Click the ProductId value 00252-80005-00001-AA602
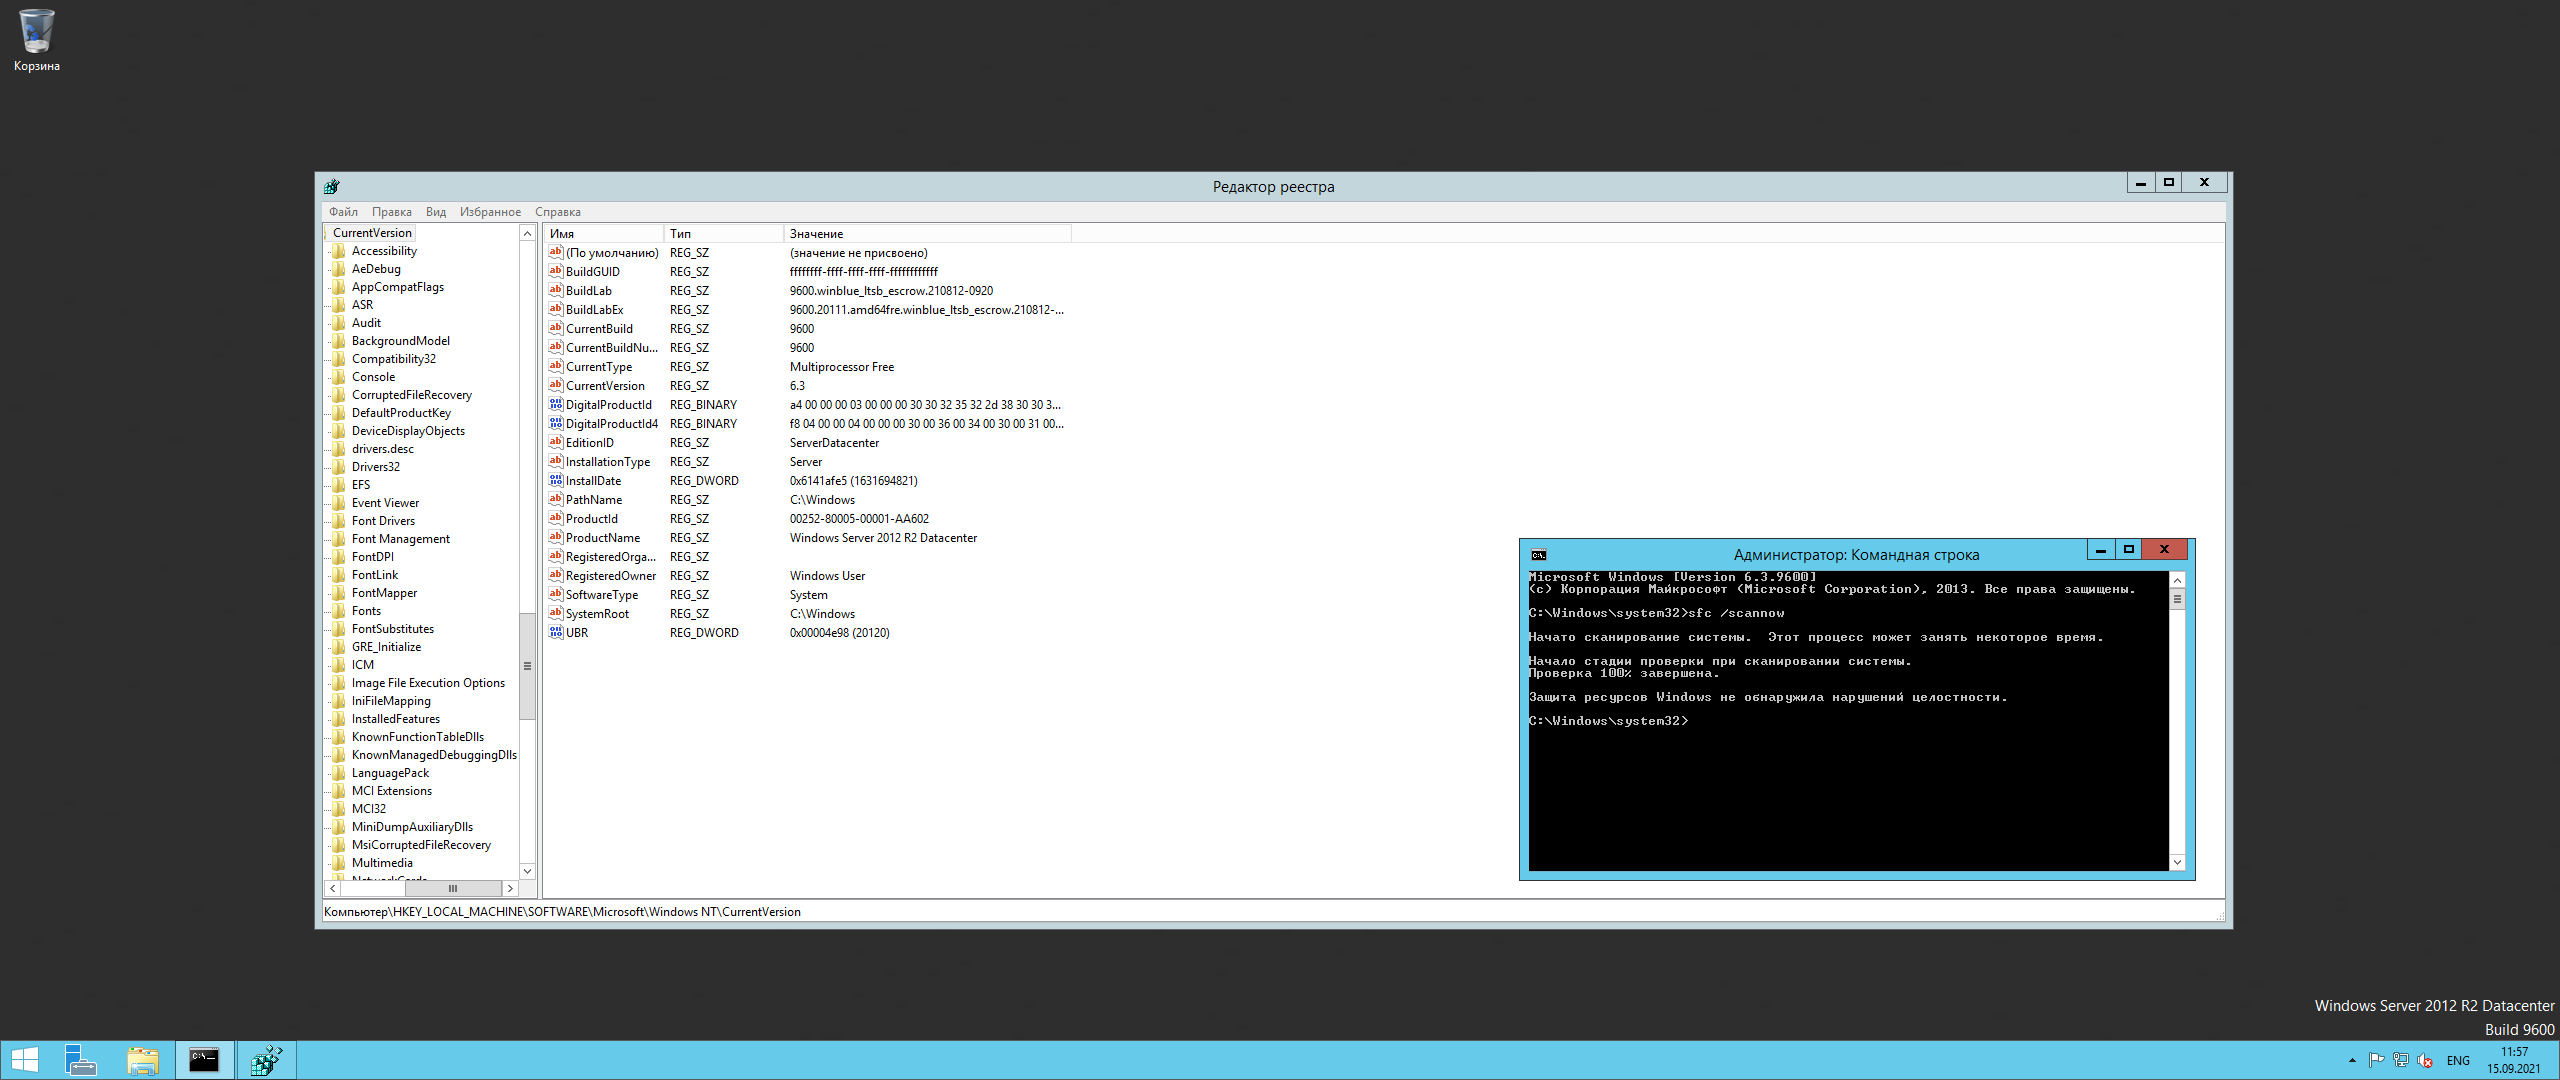Screen dimensions: 2560x1080 (x=859, y=519)
